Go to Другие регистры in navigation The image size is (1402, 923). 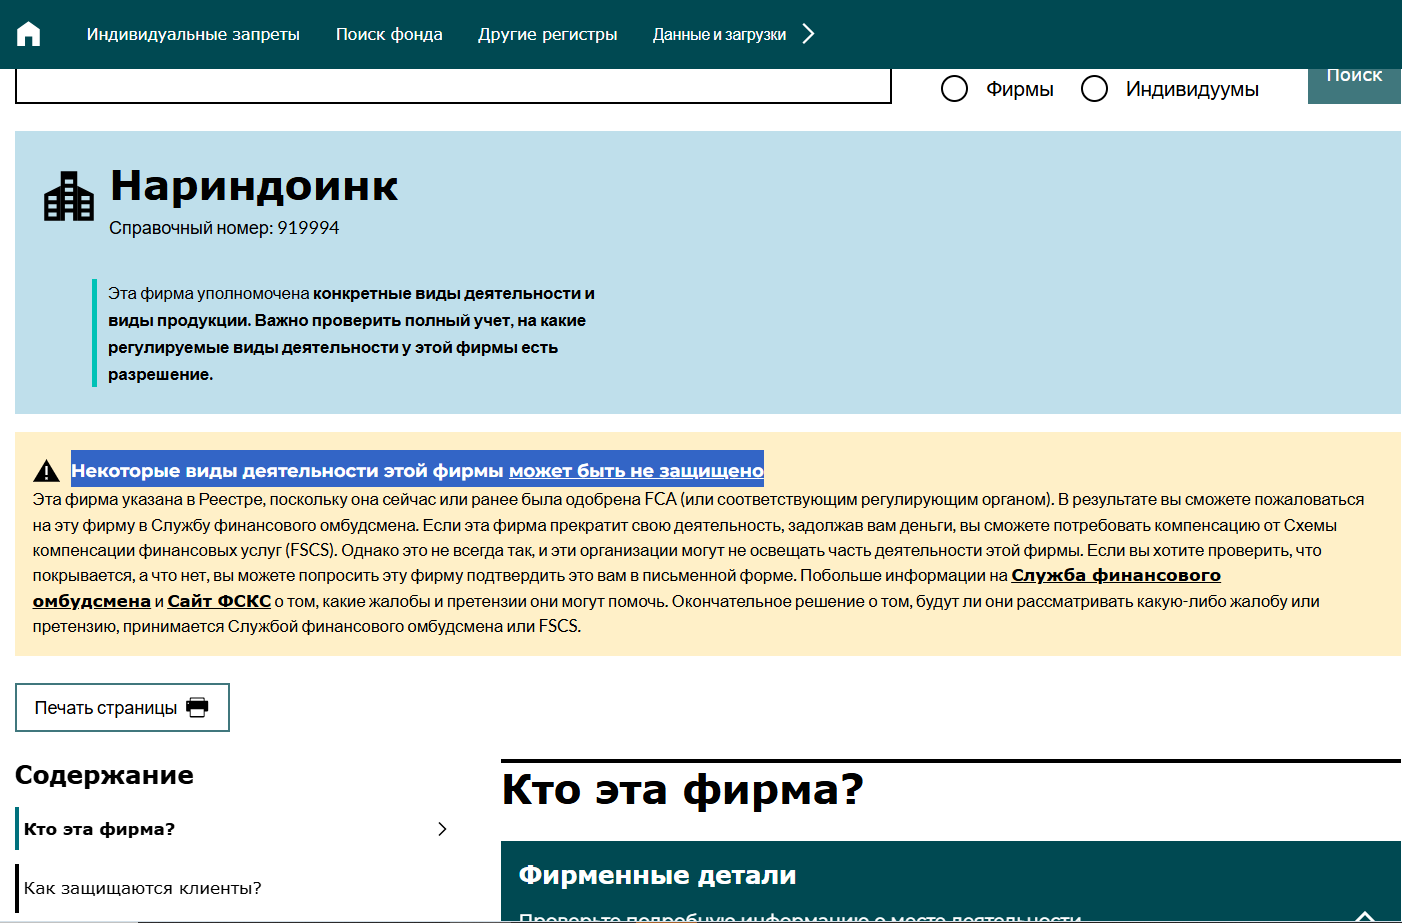(x=547, y=34)
